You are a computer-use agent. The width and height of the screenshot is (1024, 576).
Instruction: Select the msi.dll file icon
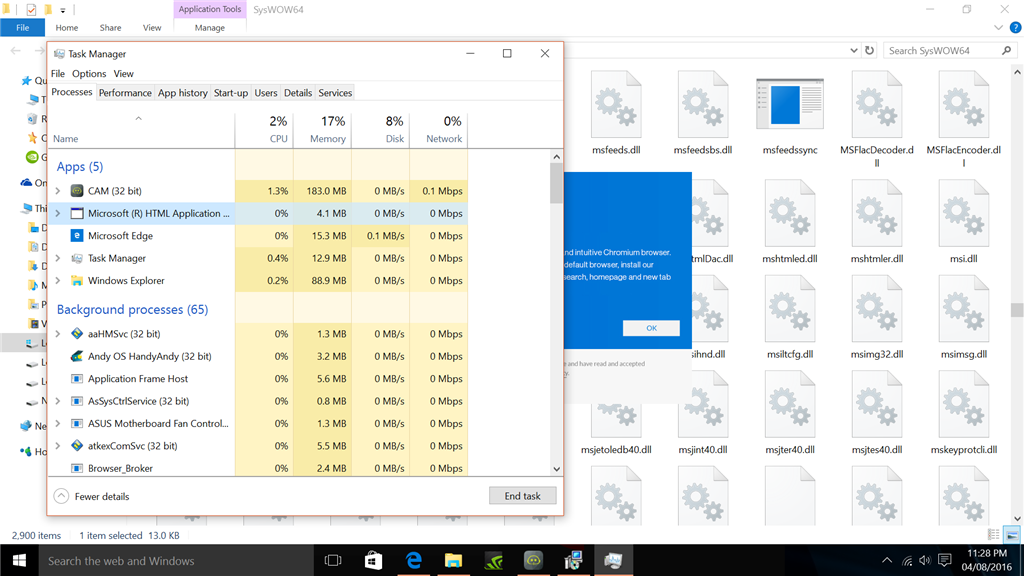click(963, 214)
